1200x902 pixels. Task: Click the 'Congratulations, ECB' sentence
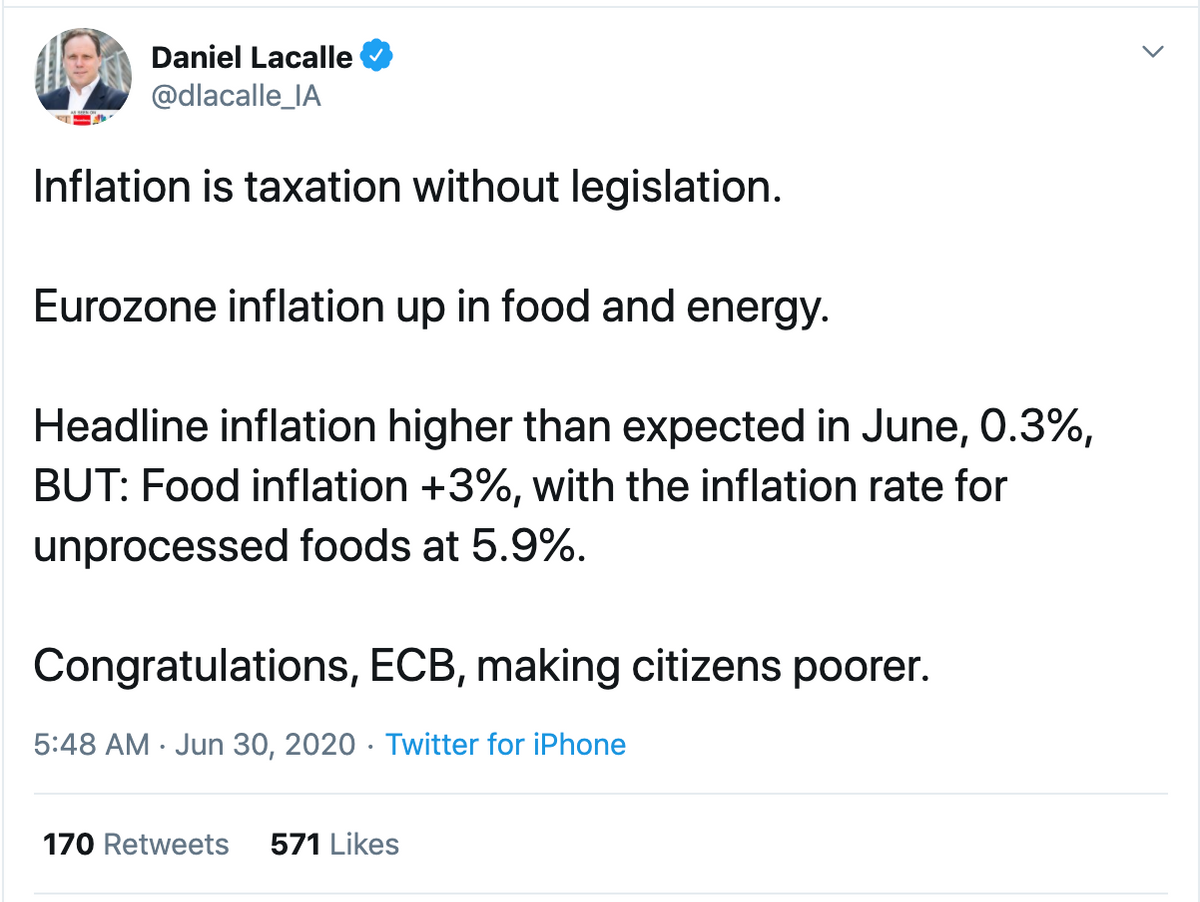click(x=482, y=667)
